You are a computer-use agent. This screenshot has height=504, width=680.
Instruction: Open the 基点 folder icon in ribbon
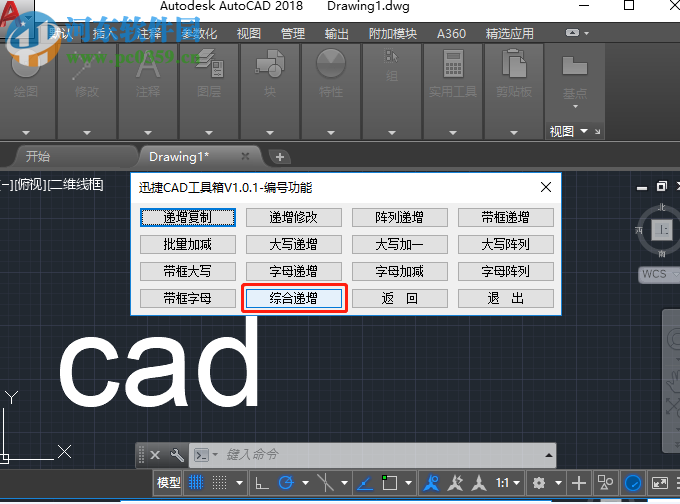[x=575, y=66]
